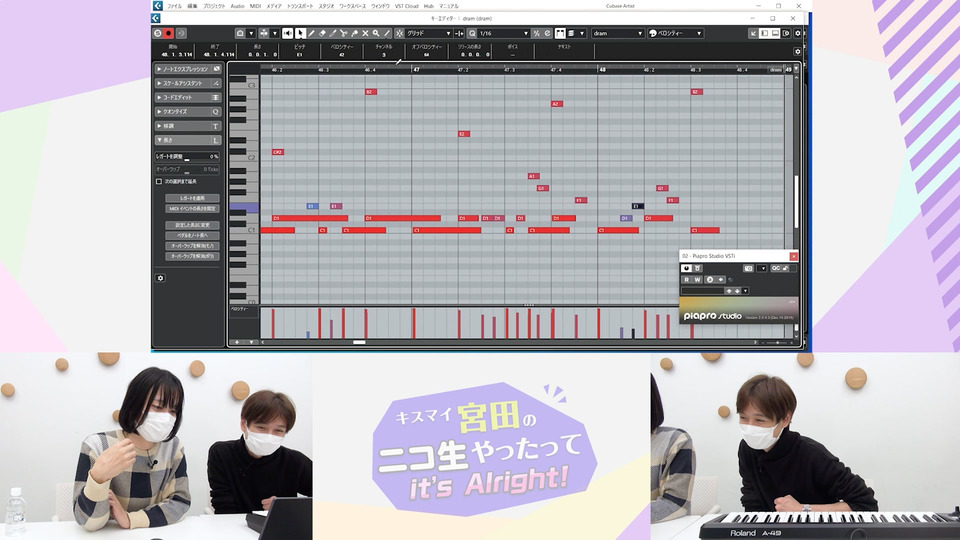Open the dram part selection dropdown
Screen dimensions: 960x540
pyautogui.click(x=618, y=33)
